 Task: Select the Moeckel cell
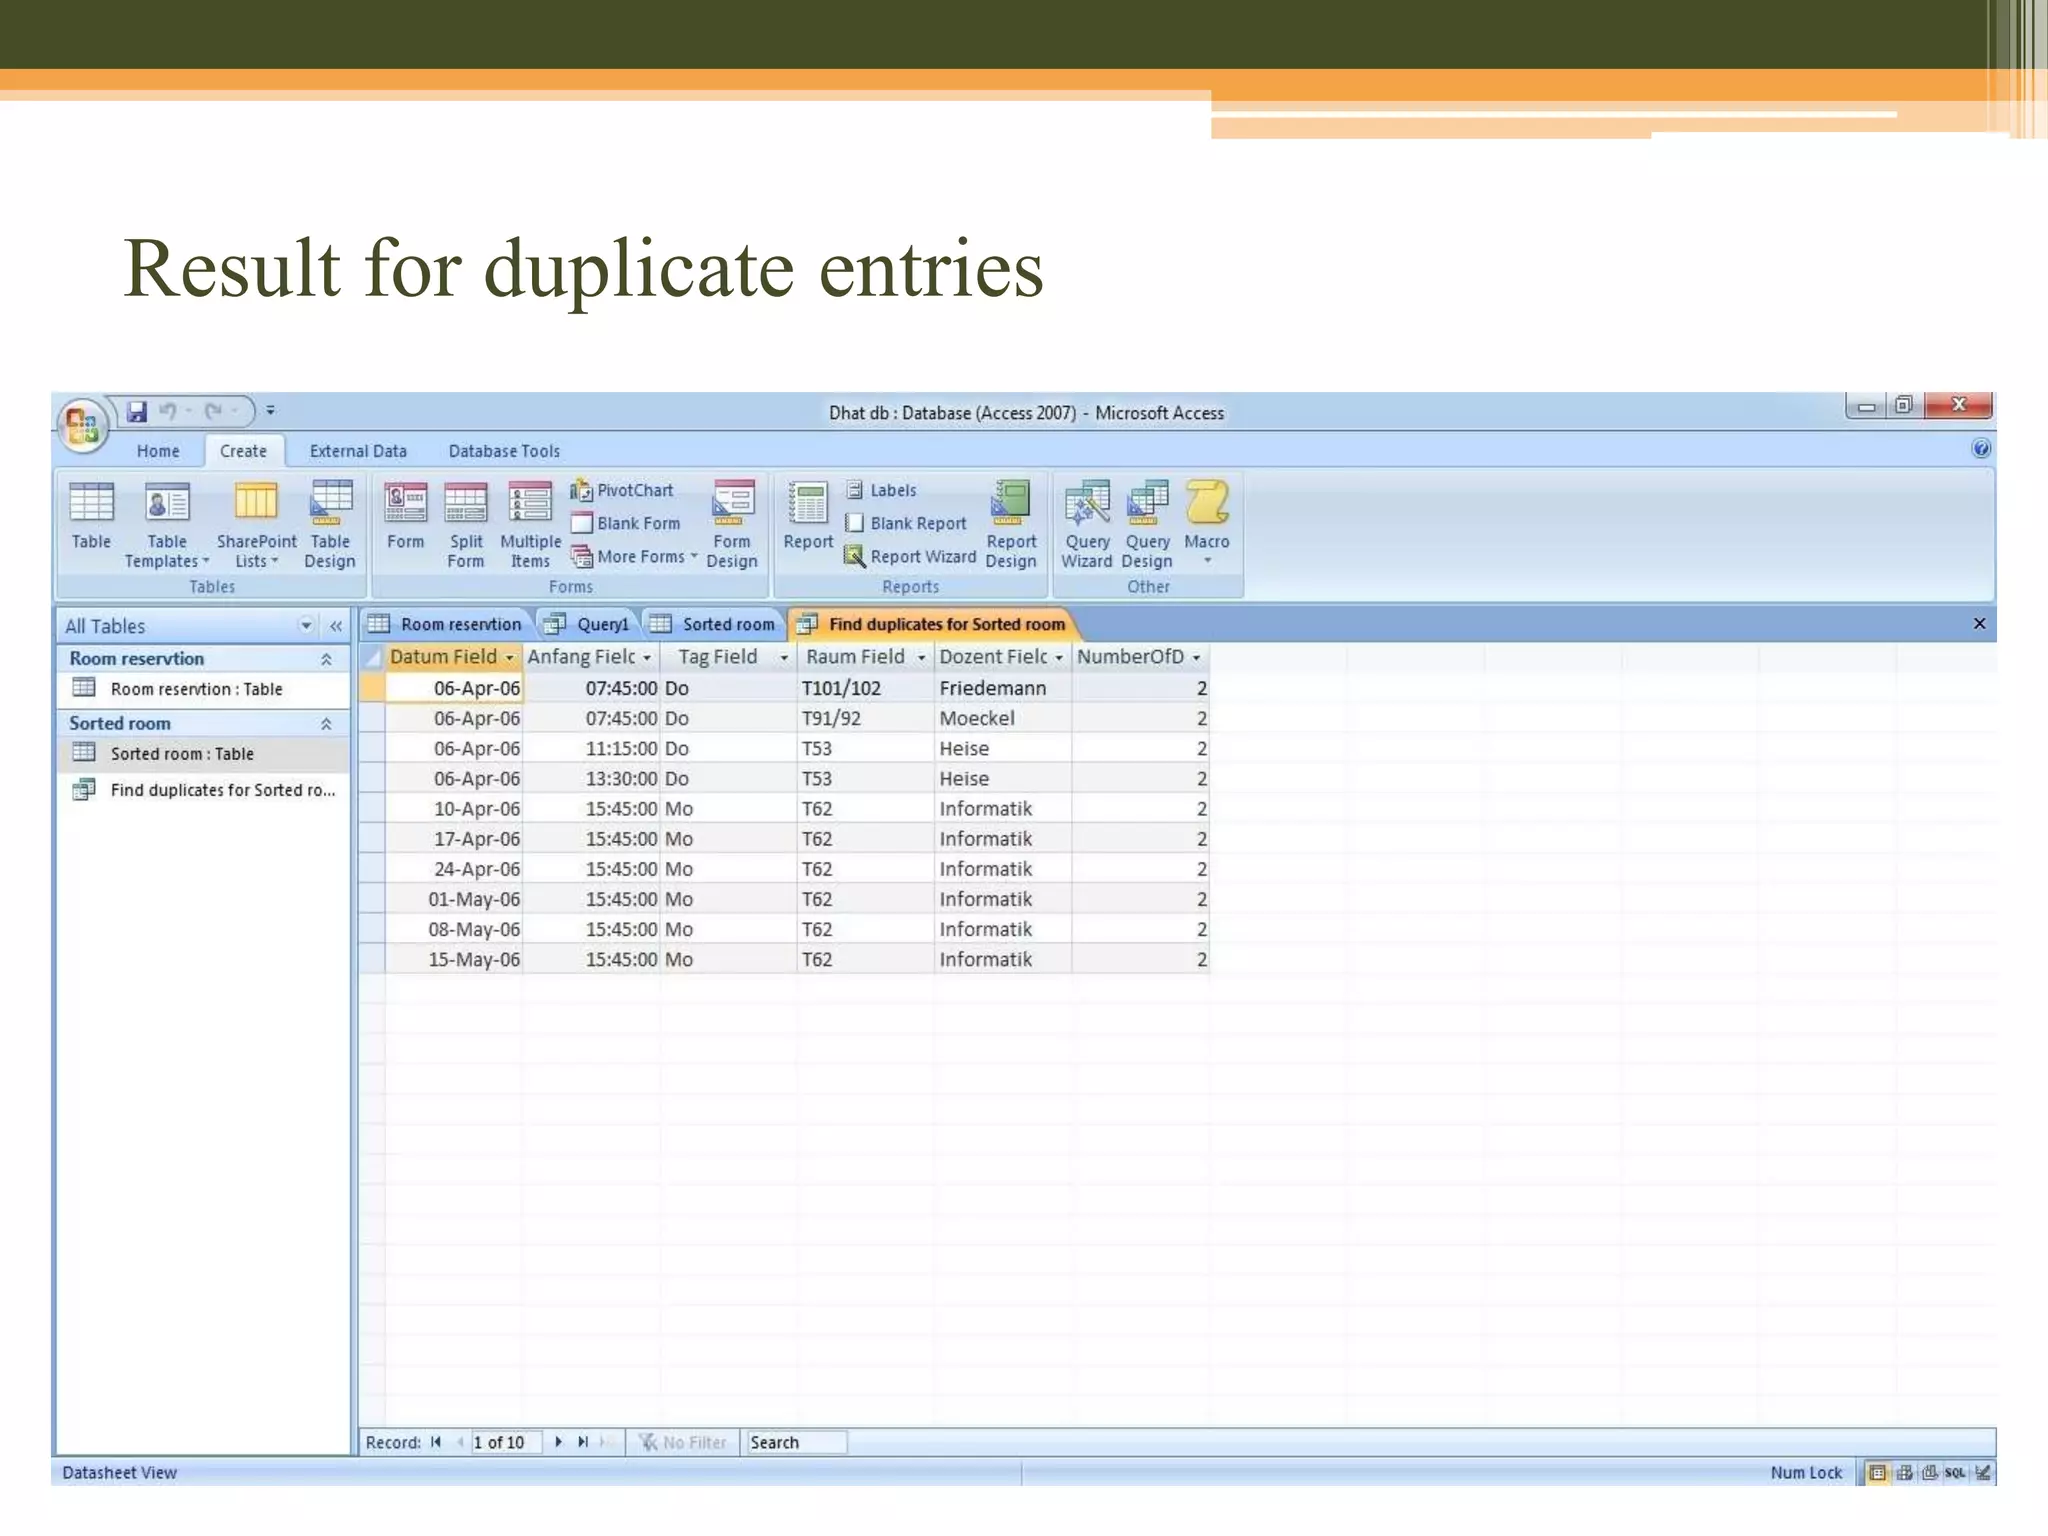[1002, 718]
